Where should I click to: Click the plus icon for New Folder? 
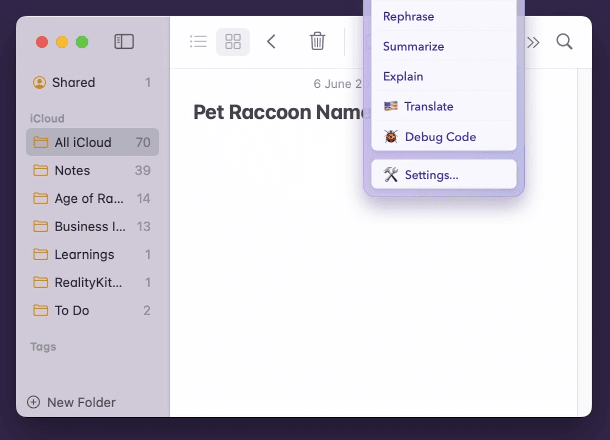point(34,402)
